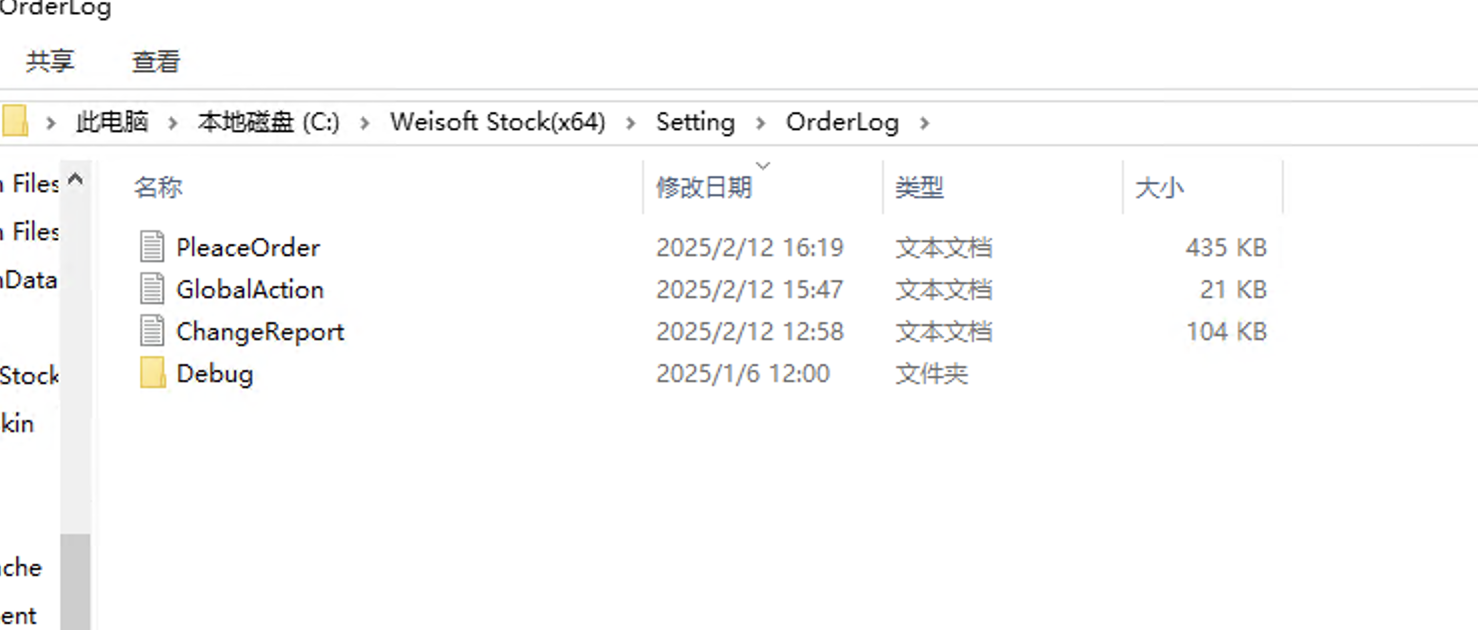Expand chevron after OrderLog in breadcrumb
Screen dimensions: 1478x630
[x=924, y=123]
